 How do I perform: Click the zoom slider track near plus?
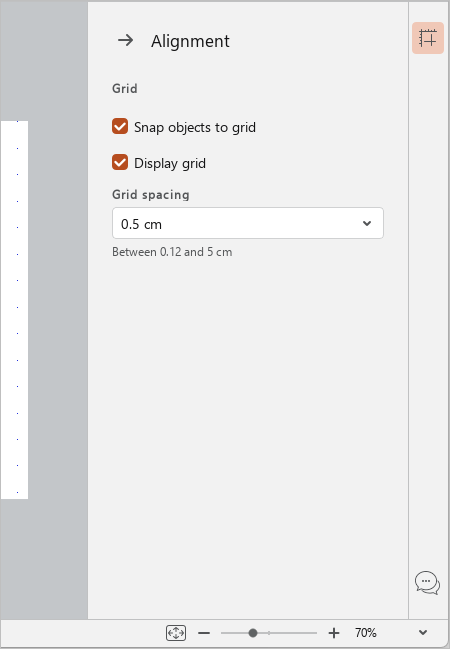306,633
